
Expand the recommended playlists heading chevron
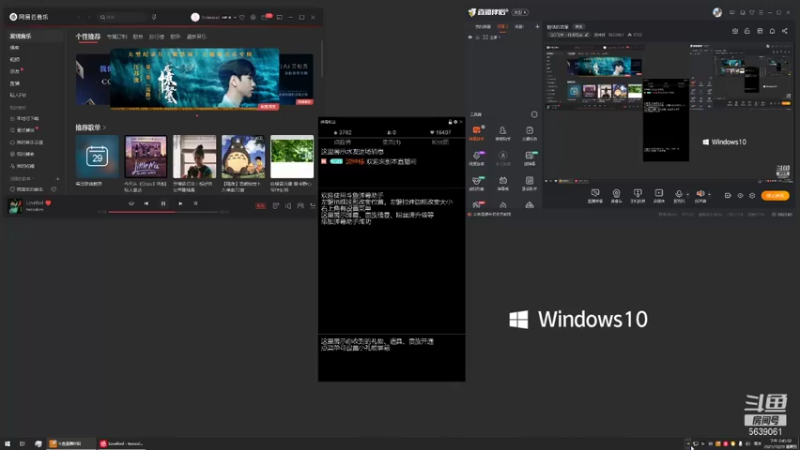[104, 128]
